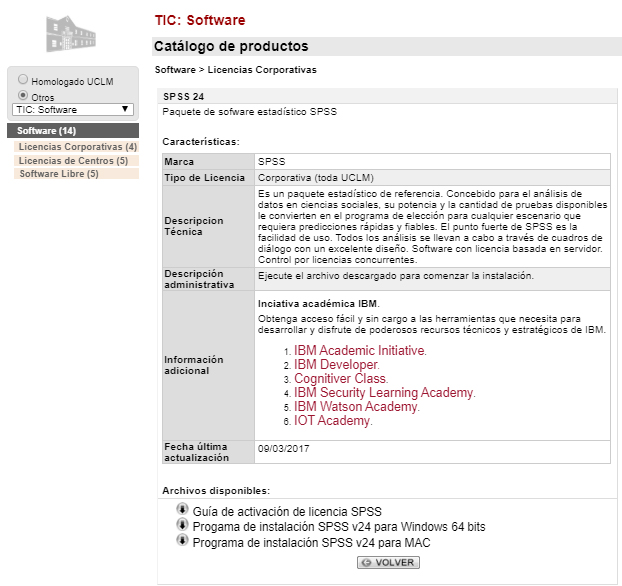This screenshot has width=622, height=586.
Task: Open the TIC: Software dropdown
Action: [73, 110]
